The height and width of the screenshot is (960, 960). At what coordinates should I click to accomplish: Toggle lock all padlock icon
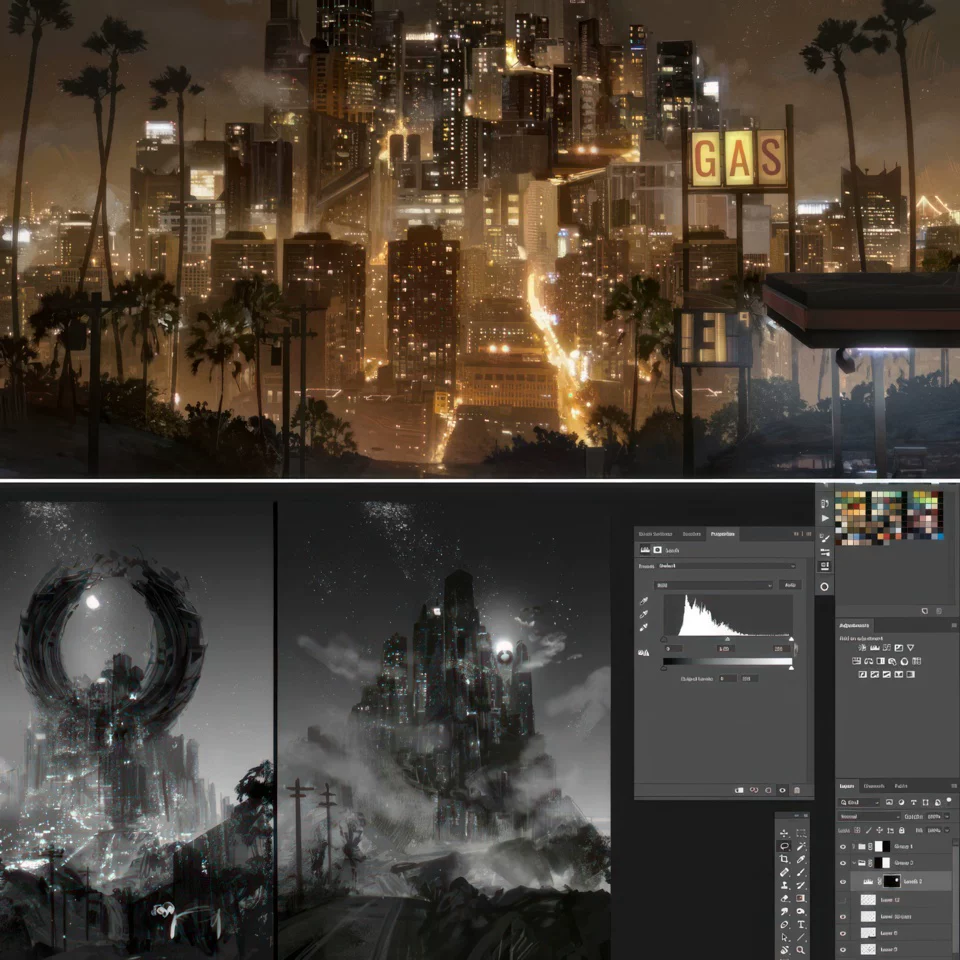click(x=902, y=830)
